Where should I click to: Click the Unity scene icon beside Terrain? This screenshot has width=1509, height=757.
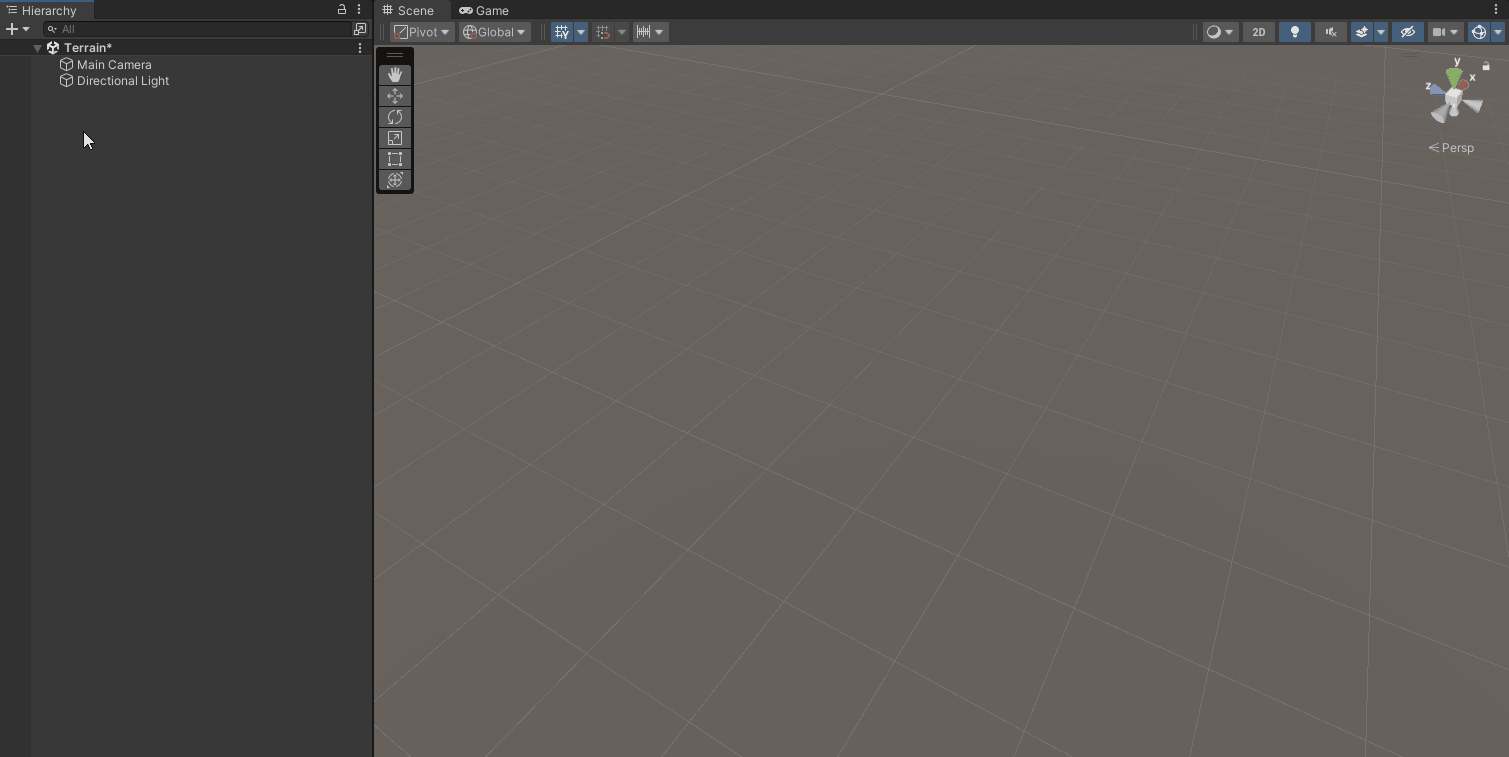(53, 48)
